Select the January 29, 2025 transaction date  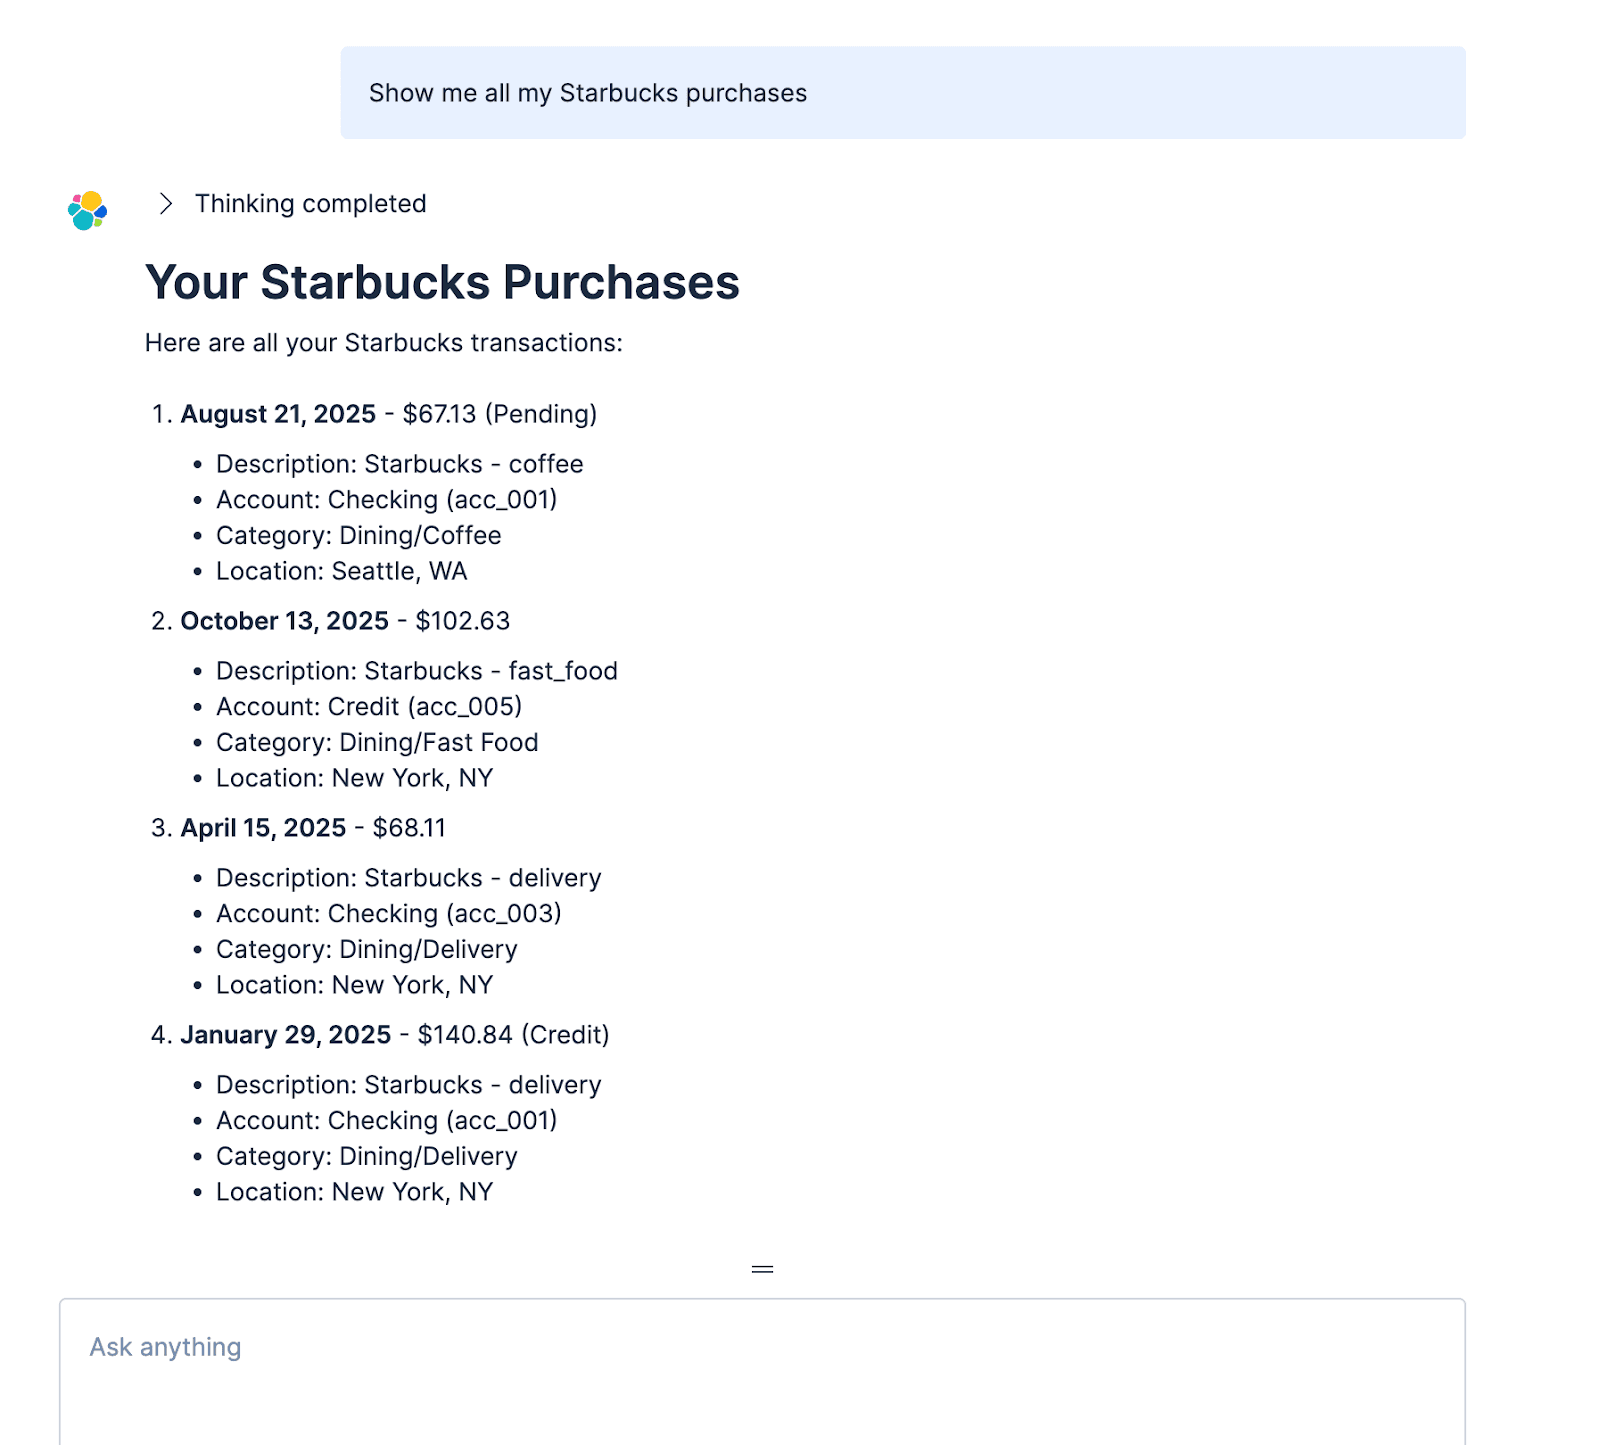click(285, 1035)
